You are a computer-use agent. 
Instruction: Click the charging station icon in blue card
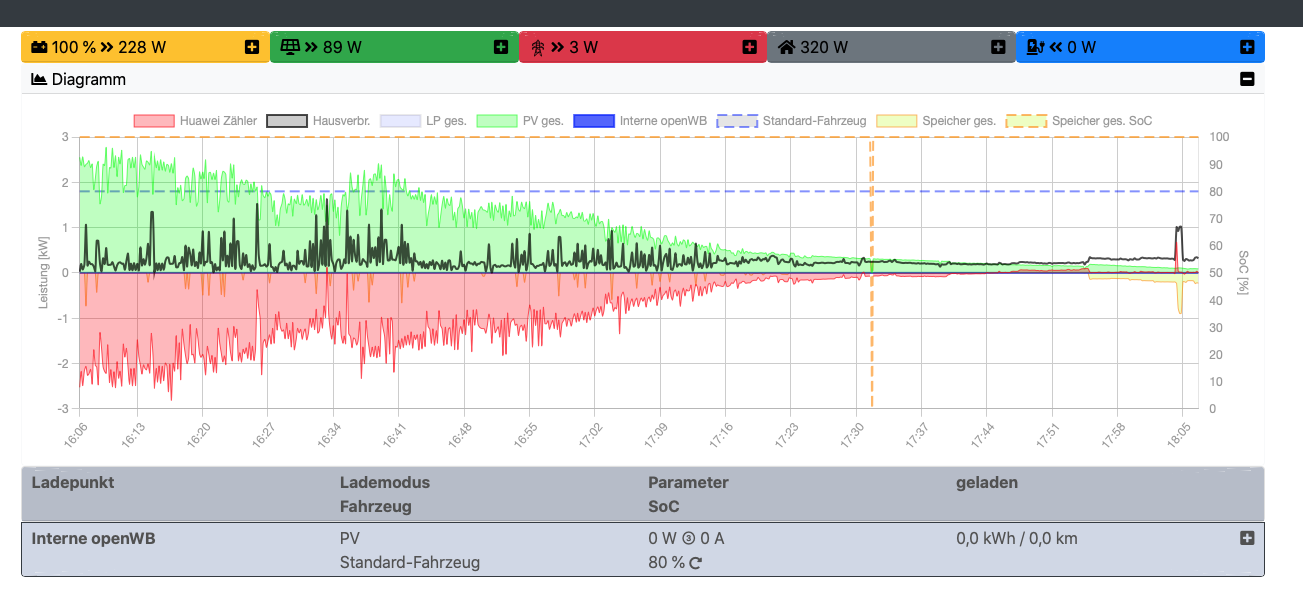[x=1036, y=47]
